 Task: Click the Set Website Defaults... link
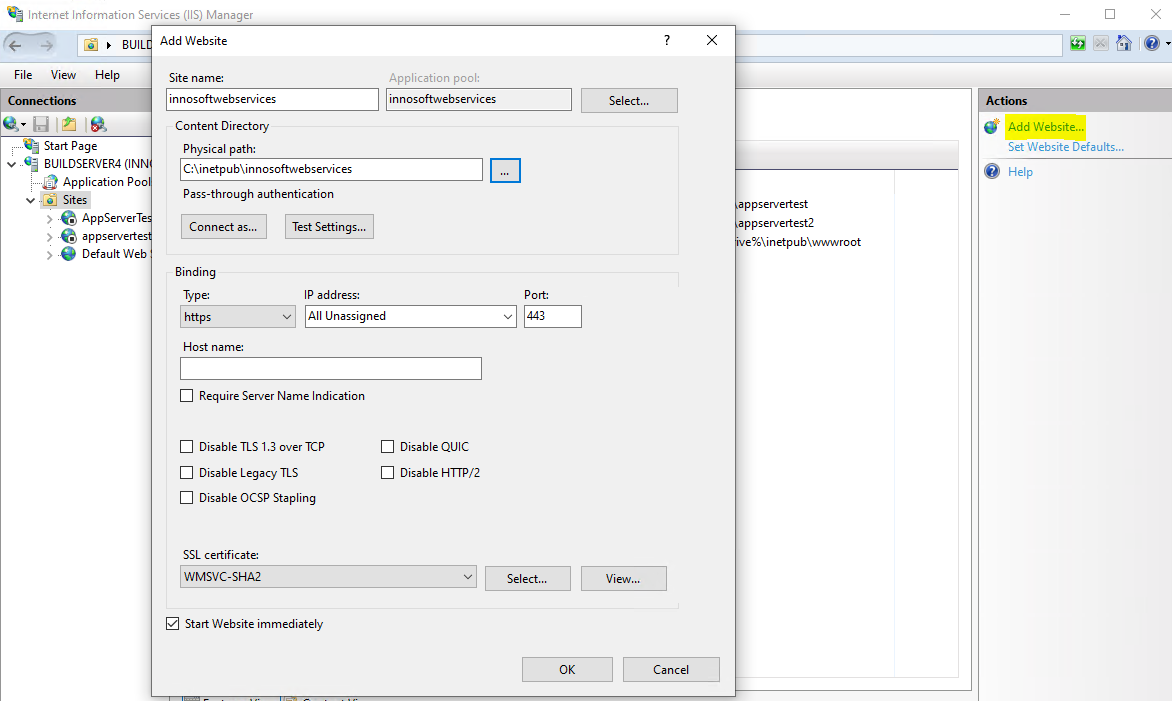pyautogui.click(x=1065, y=147)
